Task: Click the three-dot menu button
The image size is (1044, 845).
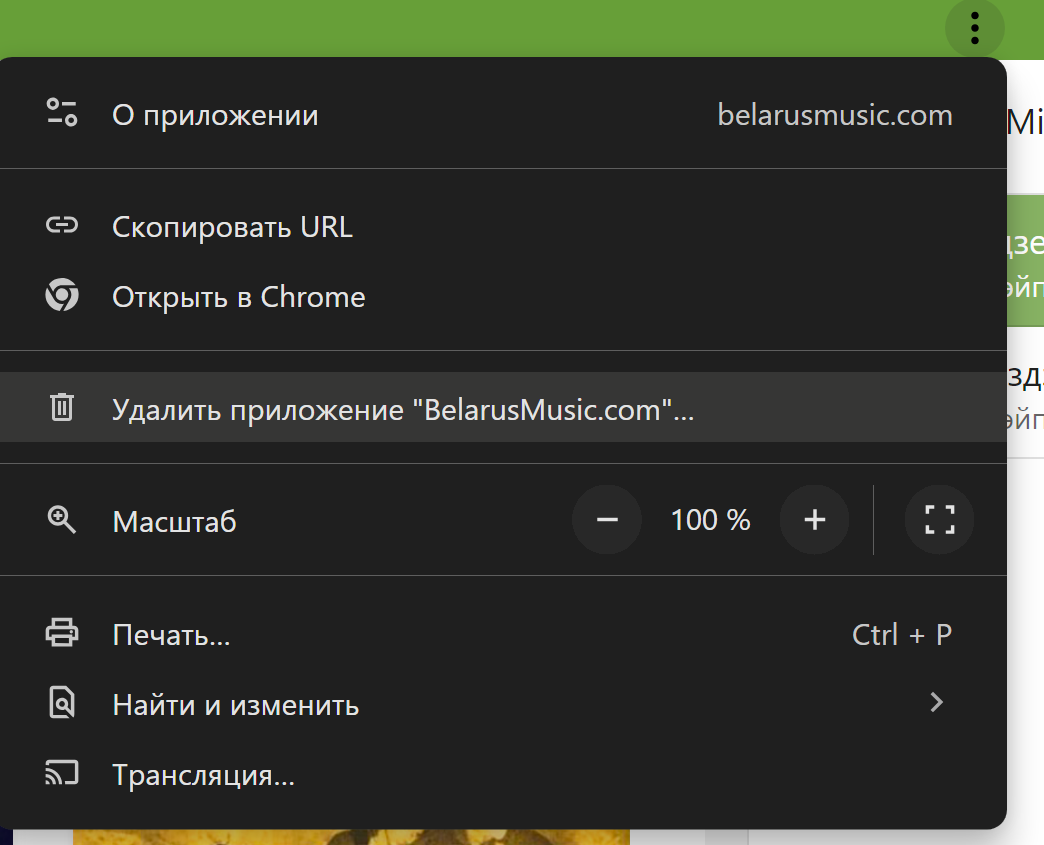Action: pyautogui.click(x=974, y=28)
